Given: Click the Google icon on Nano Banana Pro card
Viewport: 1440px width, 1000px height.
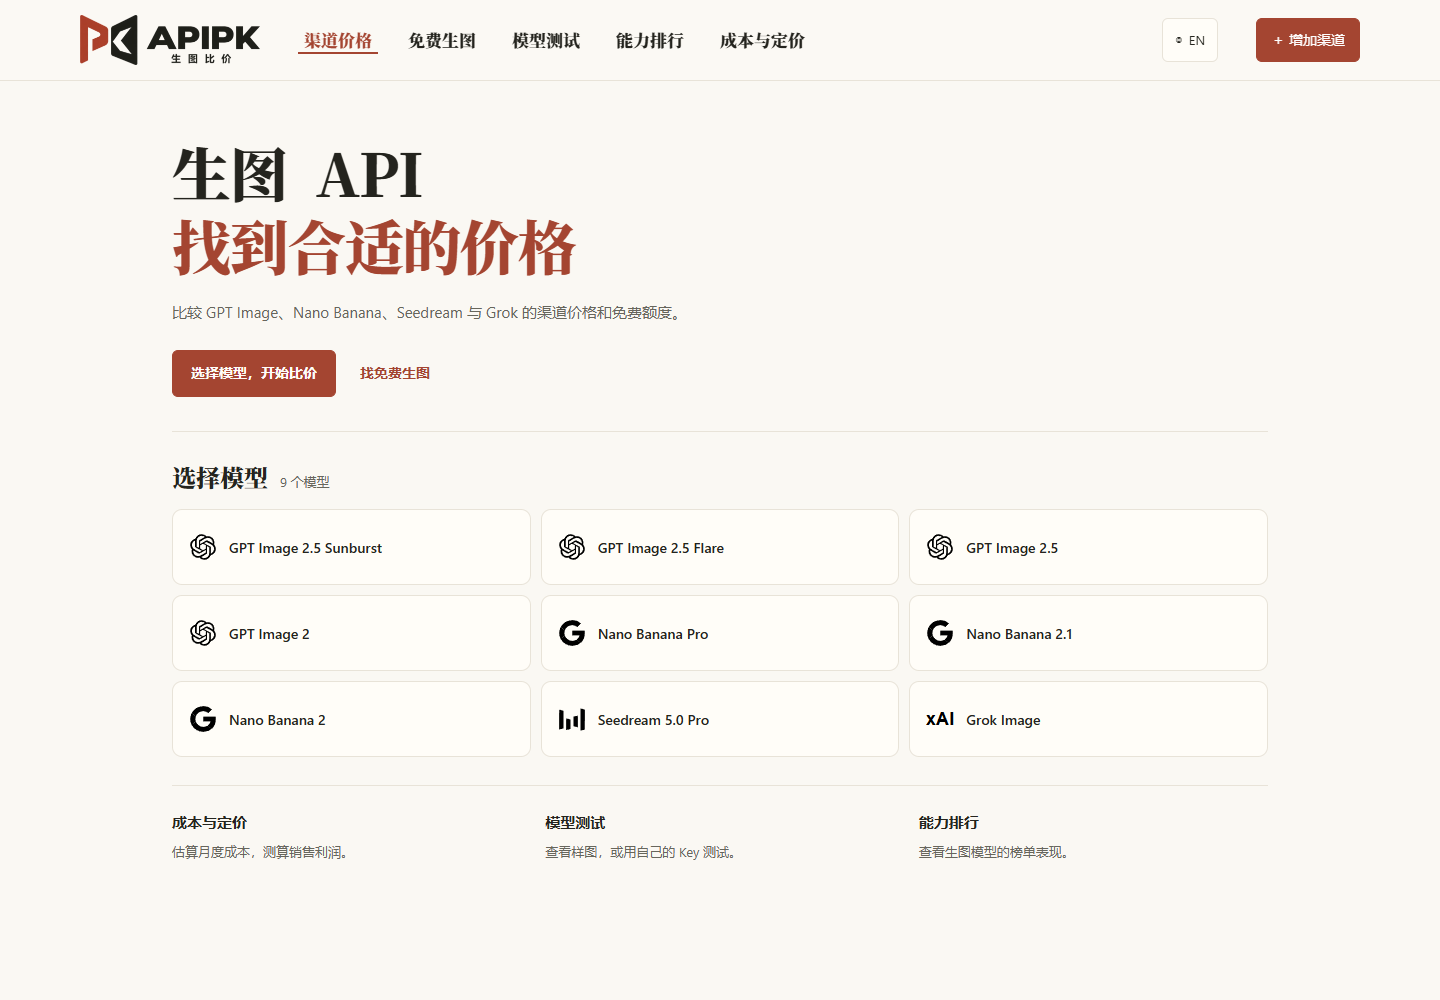Looking at the screenshot, I should [572, 633].
